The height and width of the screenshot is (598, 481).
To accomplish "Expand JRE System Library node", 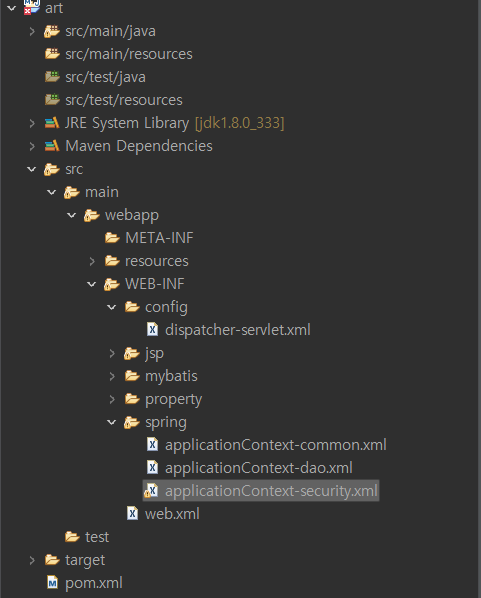I will click(x=32, y=123).
